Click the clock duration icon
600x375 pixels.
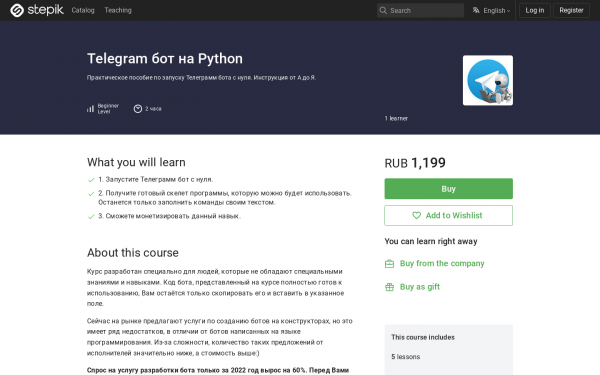coord(138,109)
